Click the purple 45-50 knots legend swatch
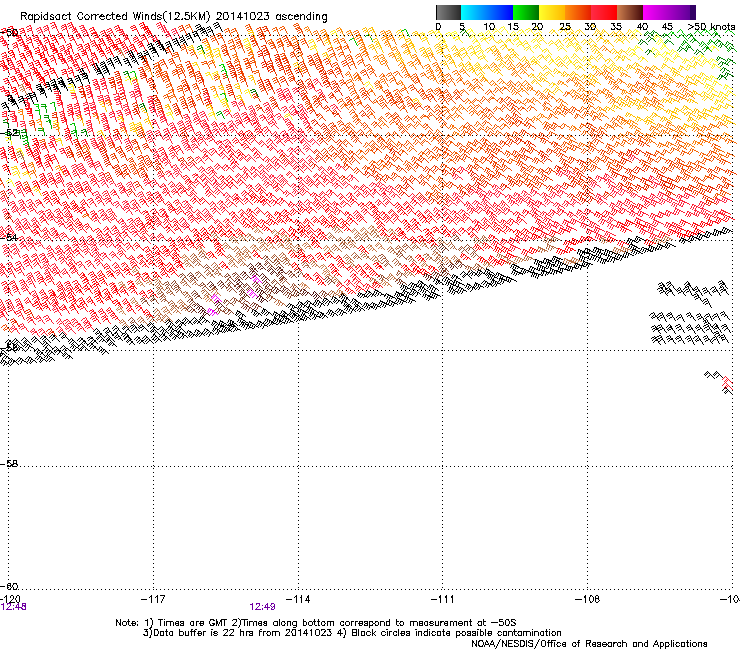Screen dimensions: 740x650 (682, 12)
